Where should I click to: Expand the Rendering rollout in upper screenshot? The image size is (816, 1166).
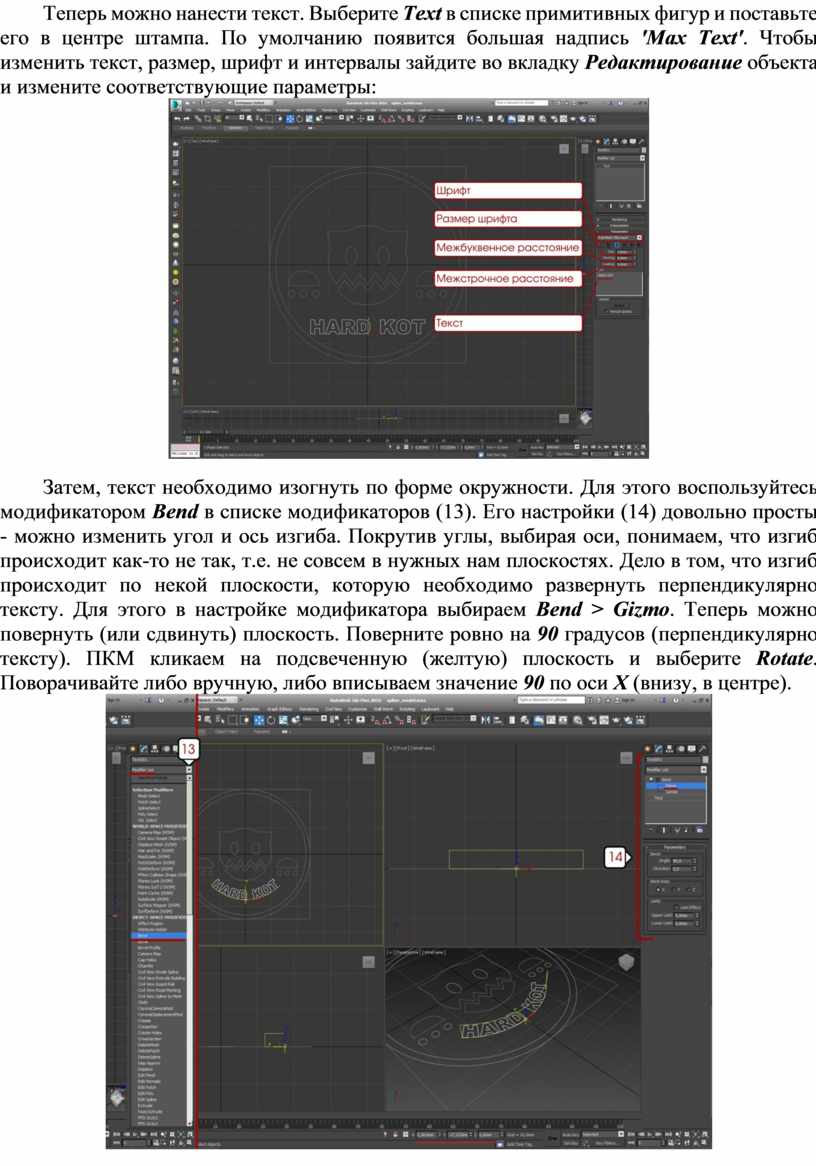click(x=620, y=219)
